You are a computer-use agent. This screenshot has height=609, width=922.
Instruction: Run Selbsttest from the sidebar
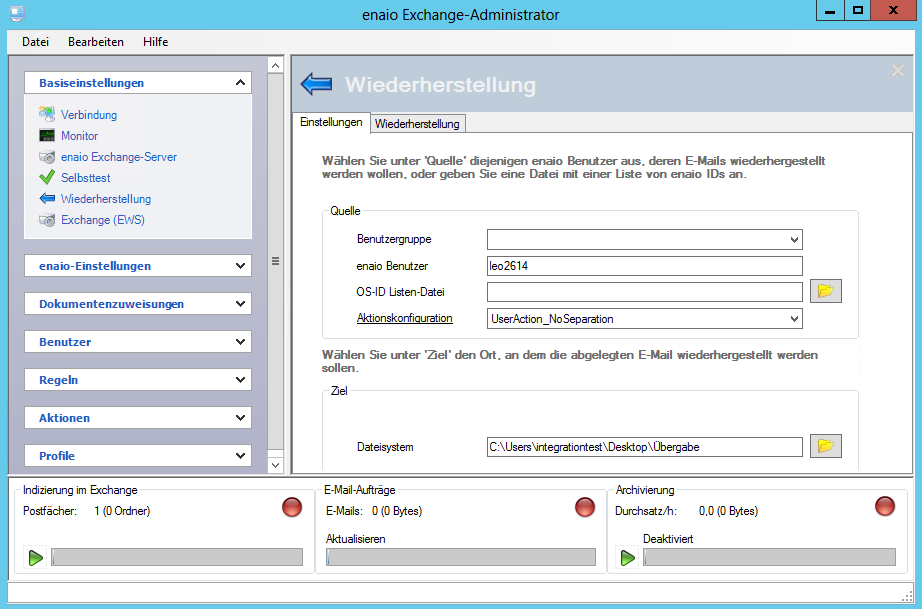coord(85,178)
